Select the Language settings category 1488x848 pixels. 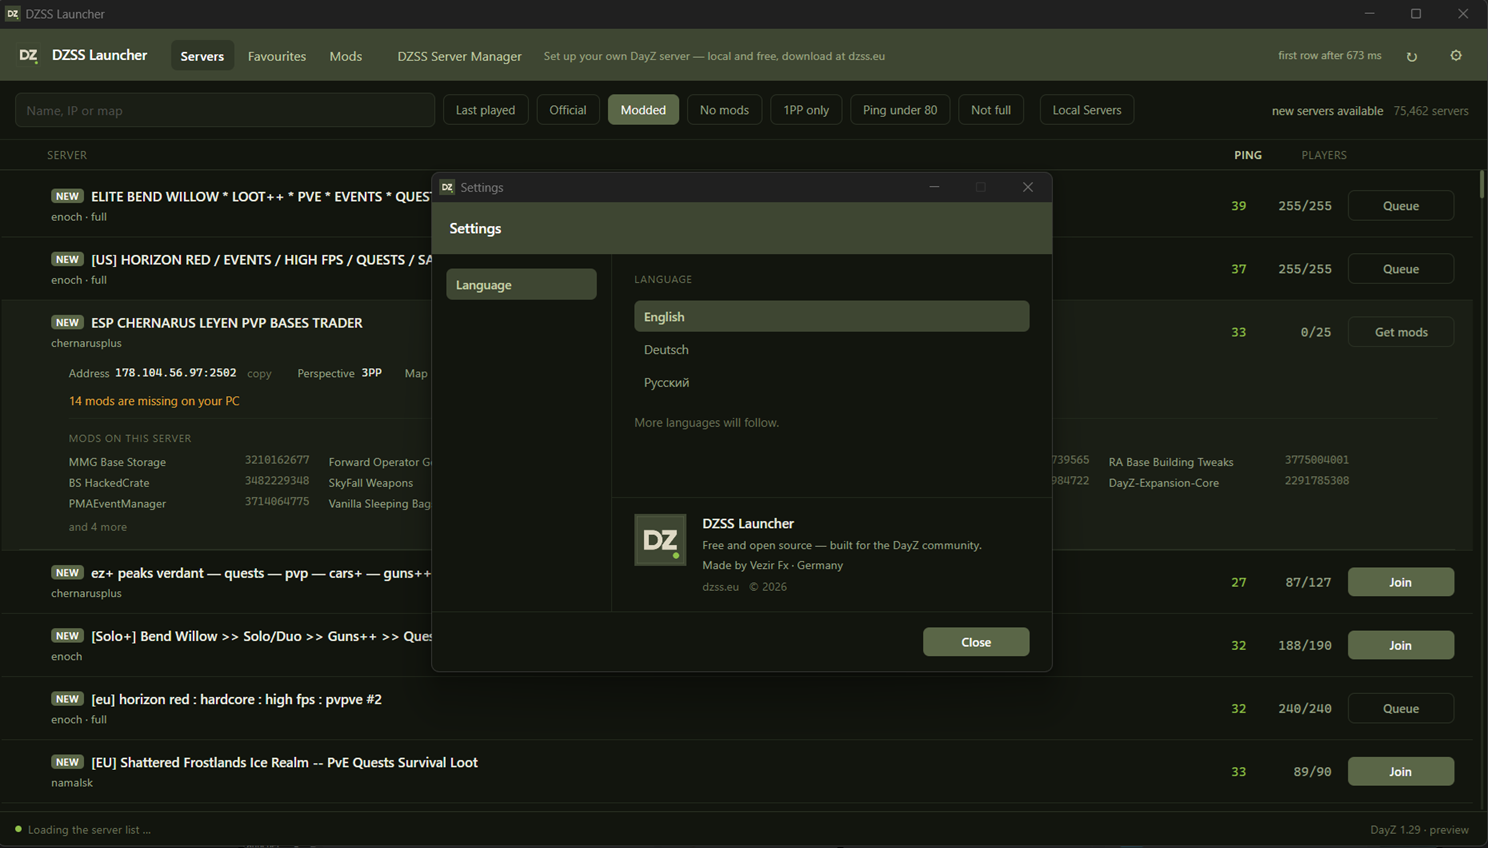point(521,284)
